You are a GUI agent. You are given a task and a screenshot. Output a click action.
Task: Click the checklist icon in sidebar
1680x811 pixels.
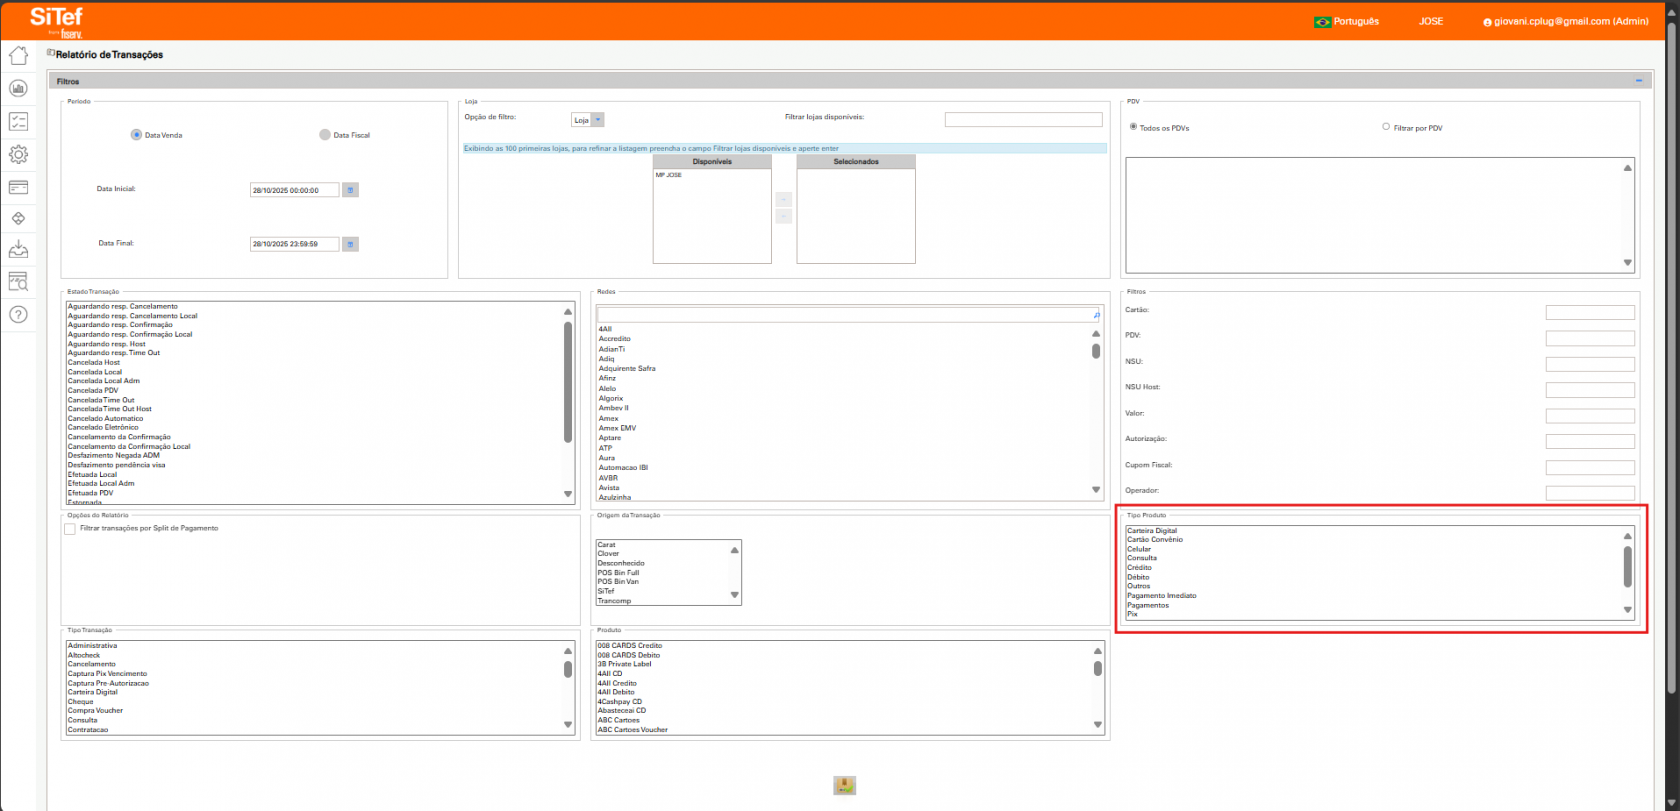coord(18,122)
